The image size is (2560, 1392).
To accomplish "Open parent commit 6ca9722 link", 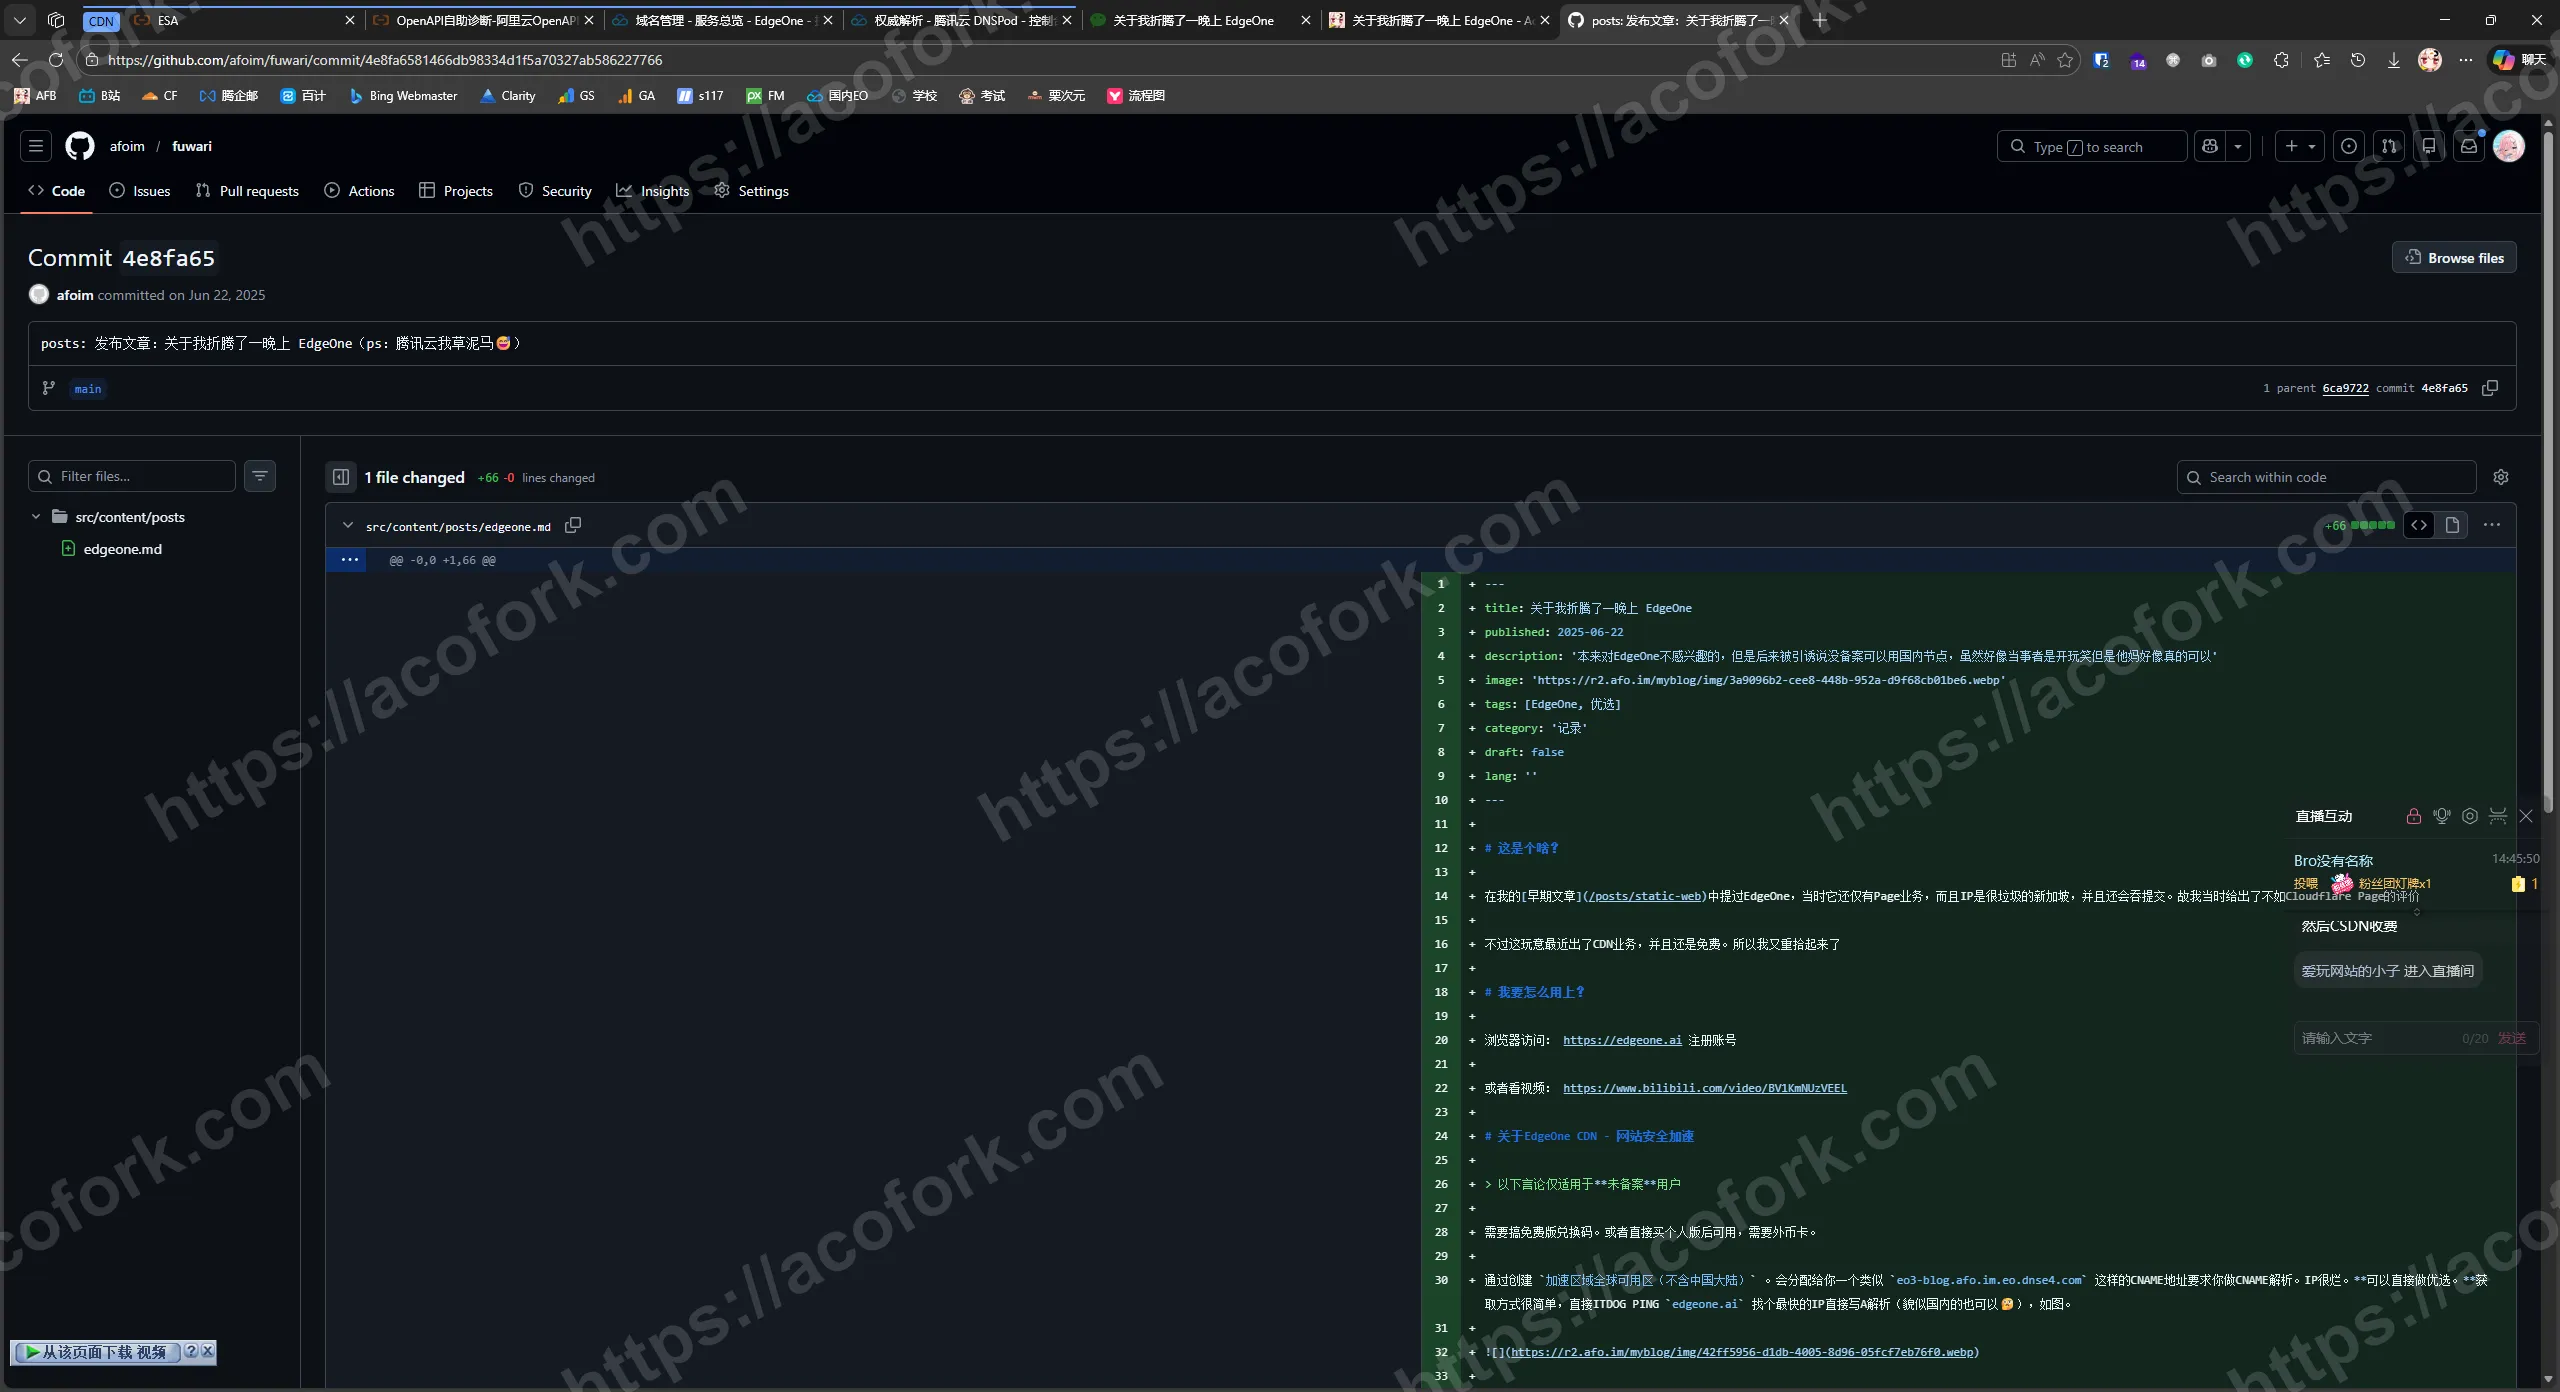I will (x=2345, y=388).
